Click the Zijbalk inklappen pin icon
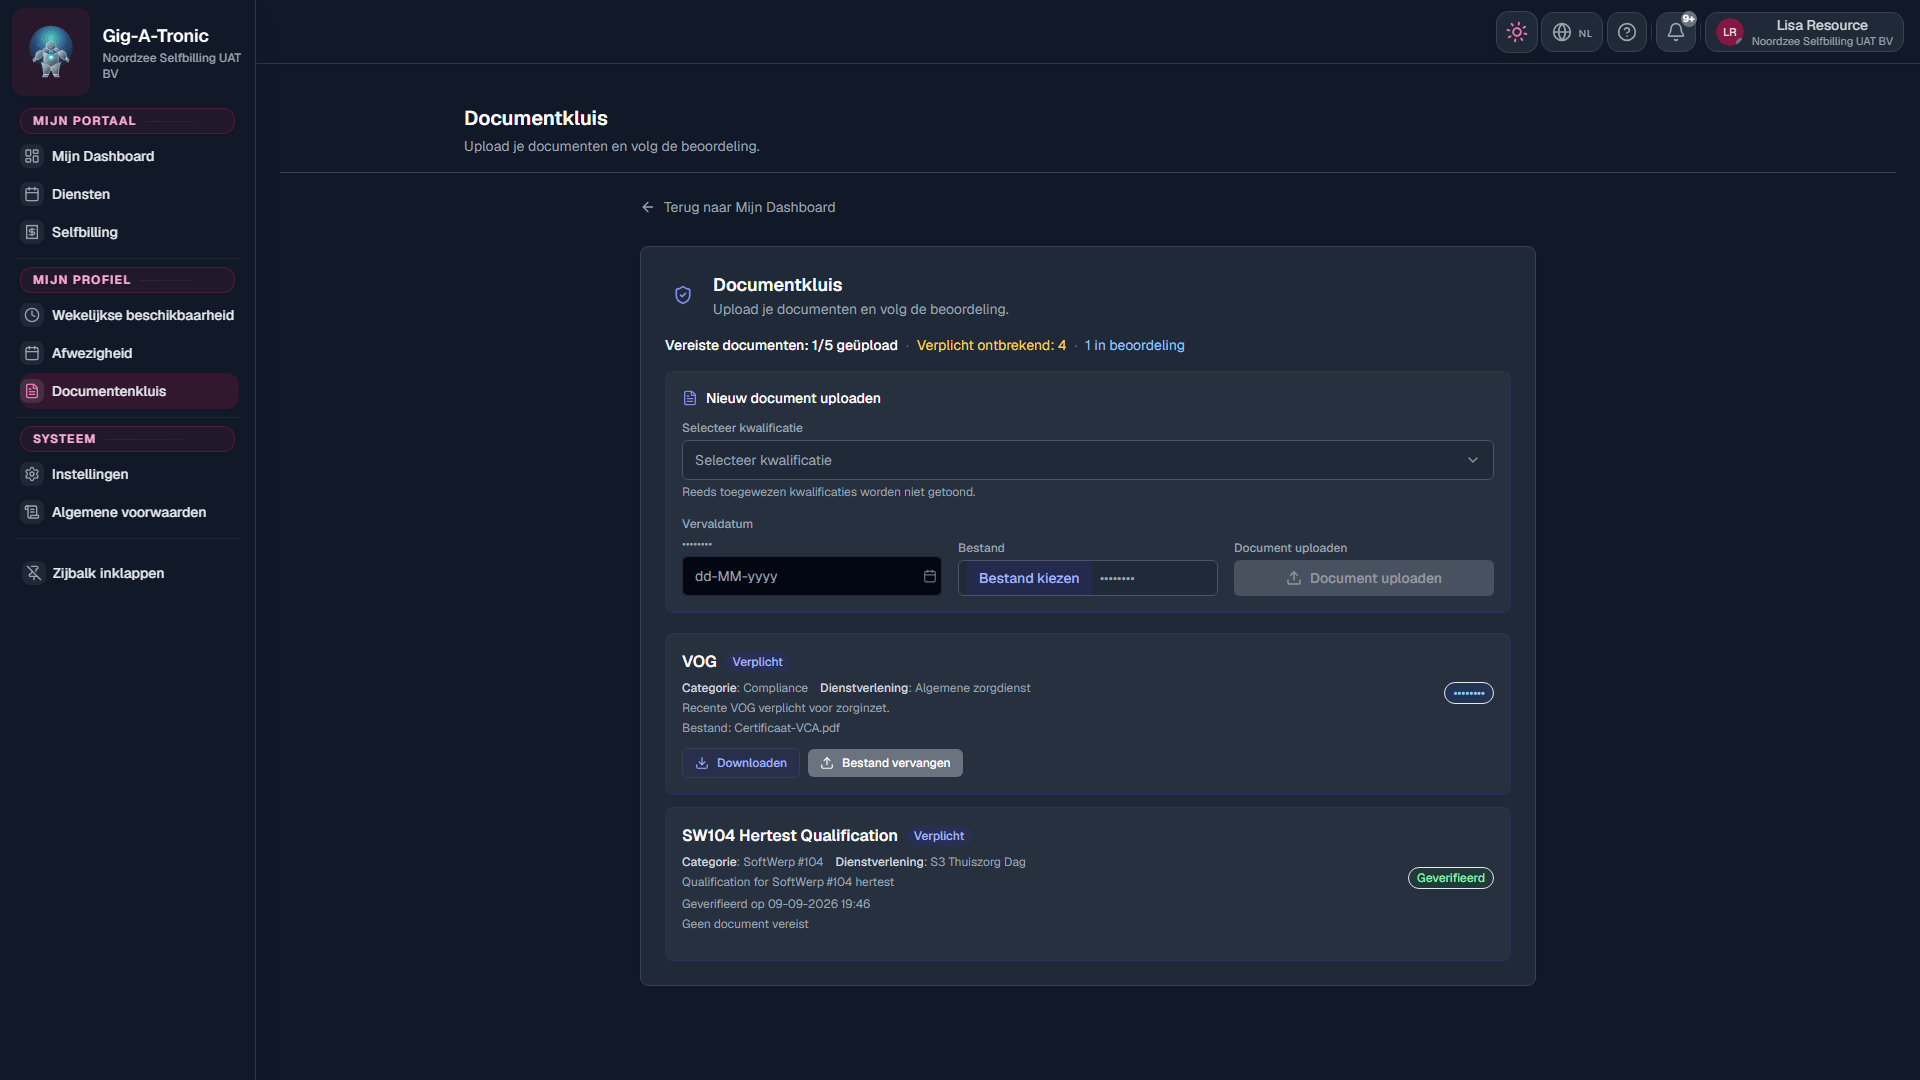This screenshot has width=1920, height=1080. pos(33,573)
